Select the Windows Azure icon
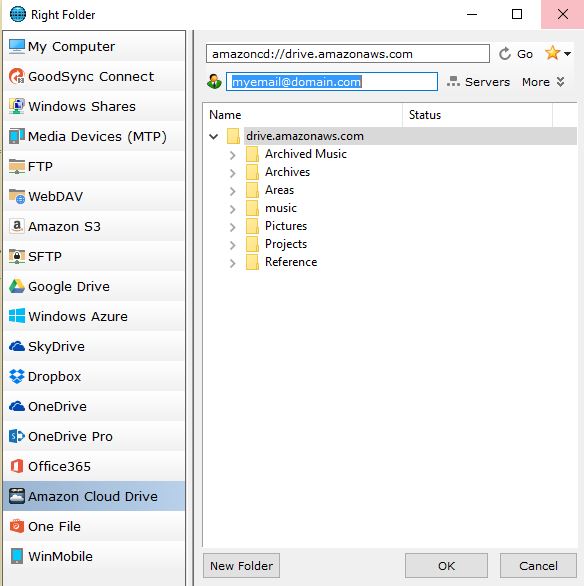584x586 pixels. coord(17,316)
